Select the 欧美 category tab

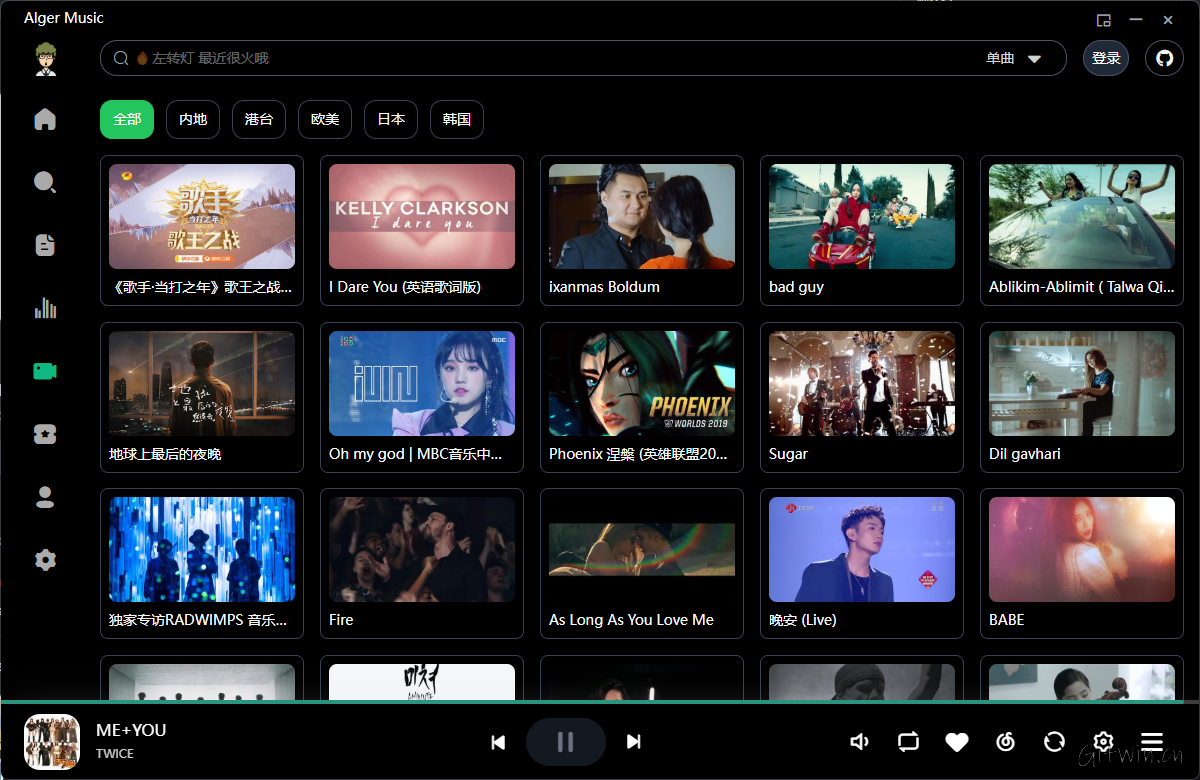(x=325, y=119)
